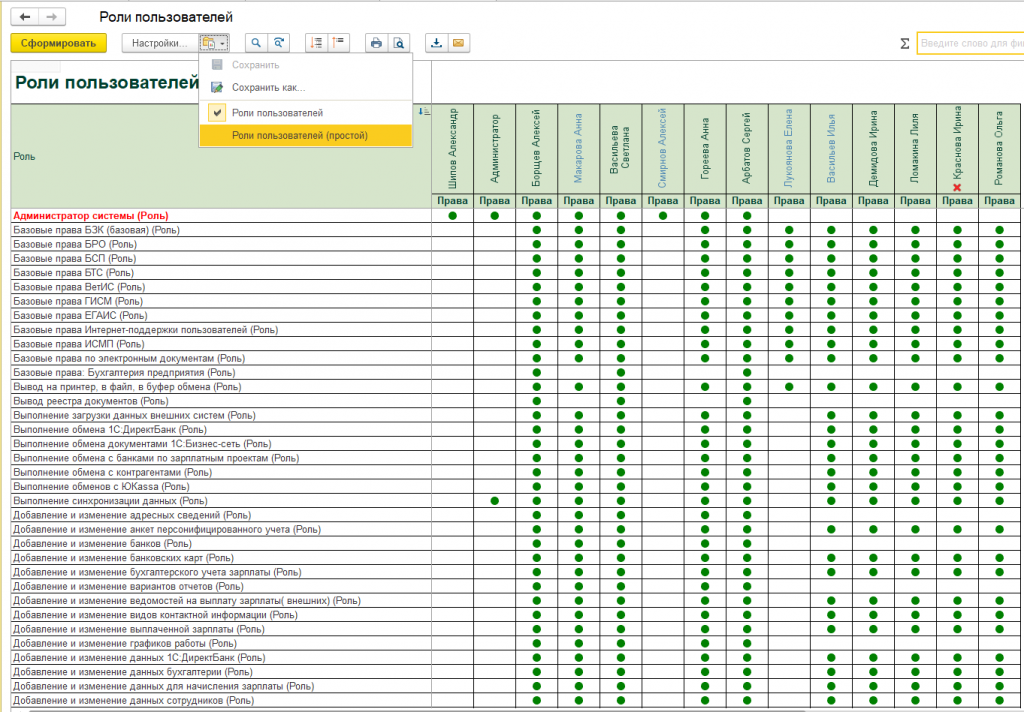Image resolution: width=1024 pixels, height=712 pixels.
Task: Open report variants dropdown button
Action: click(213, 43)
